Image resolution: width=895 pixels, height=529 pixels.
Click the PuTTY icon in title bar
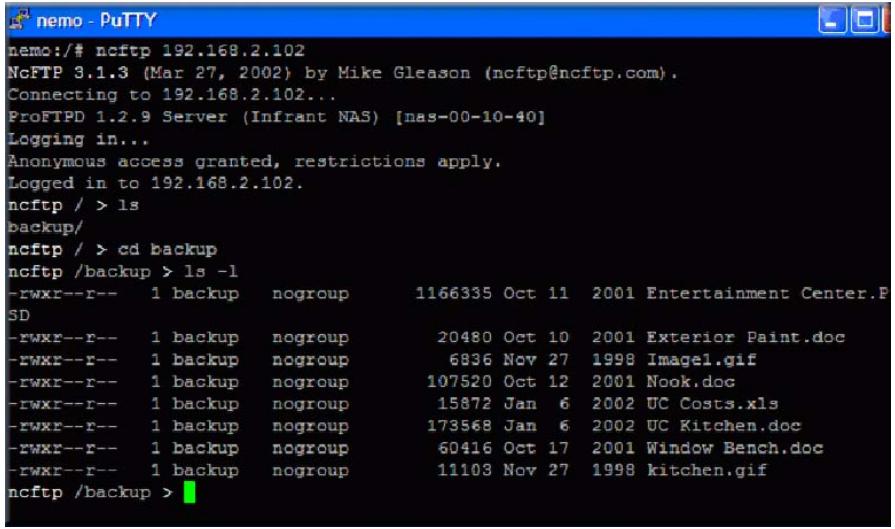[x=19, y=20]
